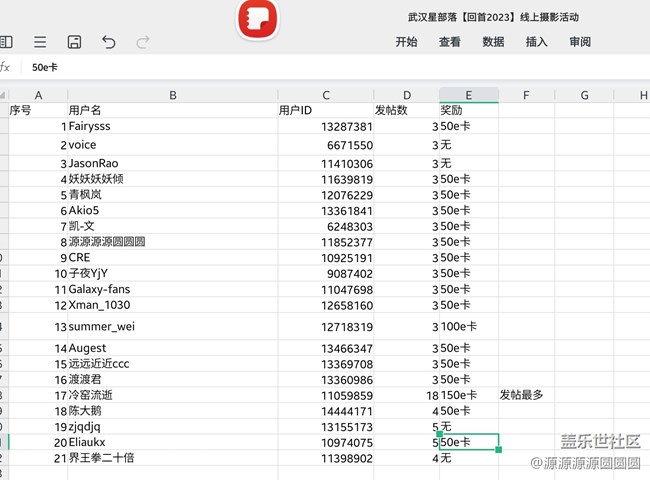Select the cell containing 子夜YjY
Screen dimensions: 650x480
173,274
